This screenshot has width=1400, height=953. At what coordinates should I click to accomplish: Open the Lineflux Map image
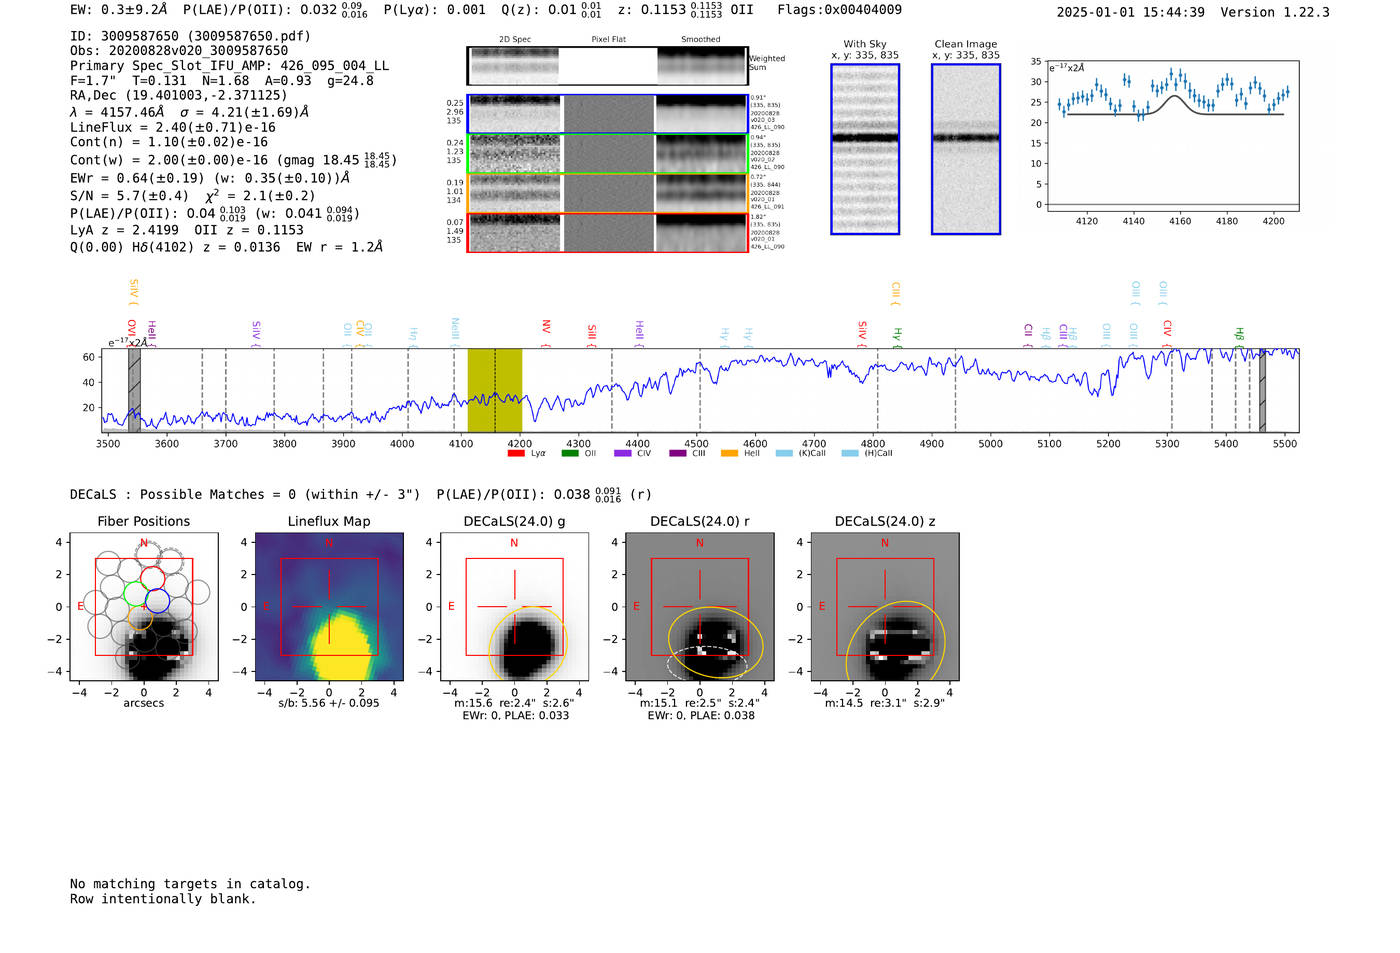pos(329,608)
